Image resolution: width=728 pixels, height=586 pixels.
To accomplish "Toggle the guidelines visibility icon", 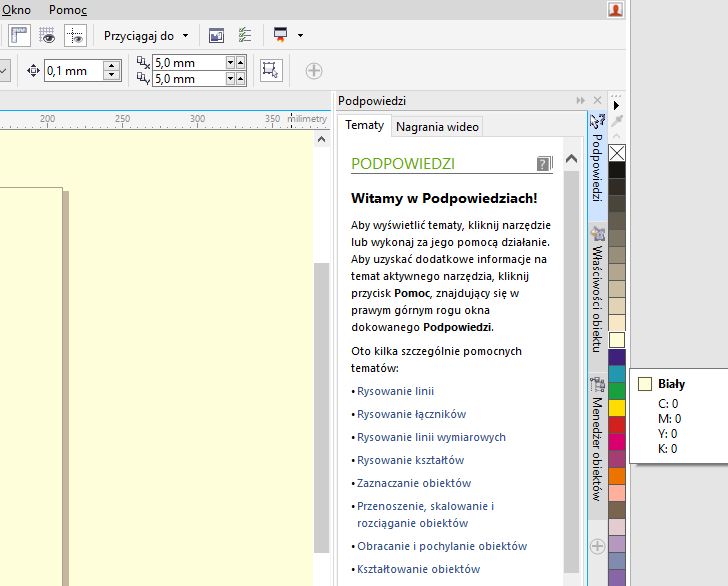I will [x=74, y=36].
